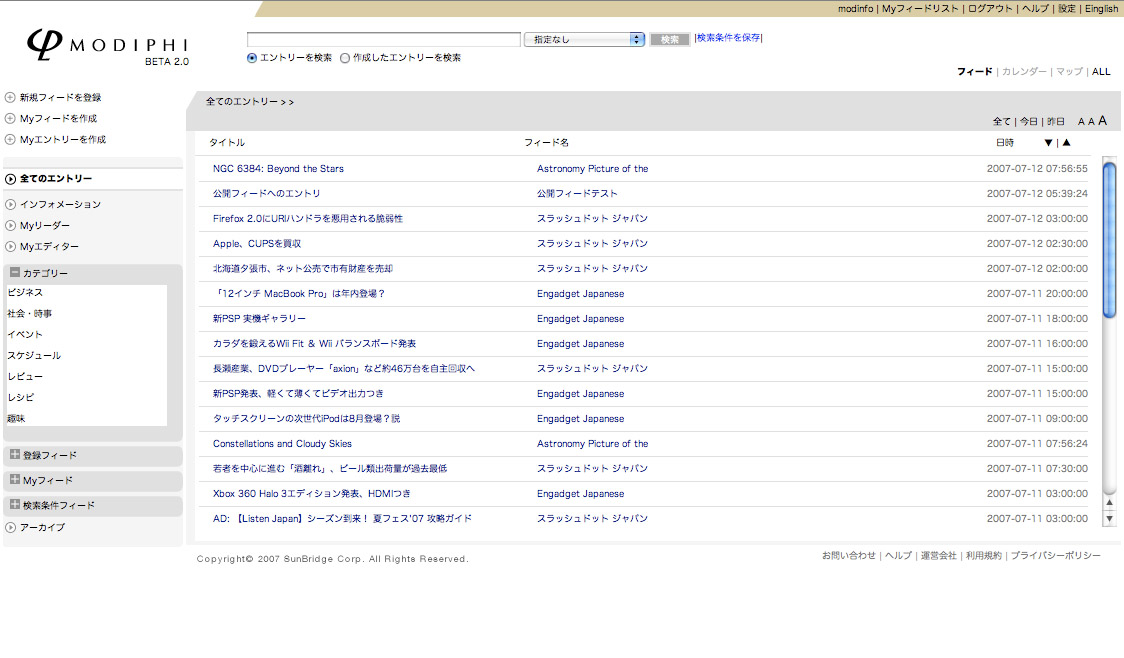Switch to the カレンダー view tab
The height and width of the screenshot is (658, 1124).
[x=1024, y=72]
